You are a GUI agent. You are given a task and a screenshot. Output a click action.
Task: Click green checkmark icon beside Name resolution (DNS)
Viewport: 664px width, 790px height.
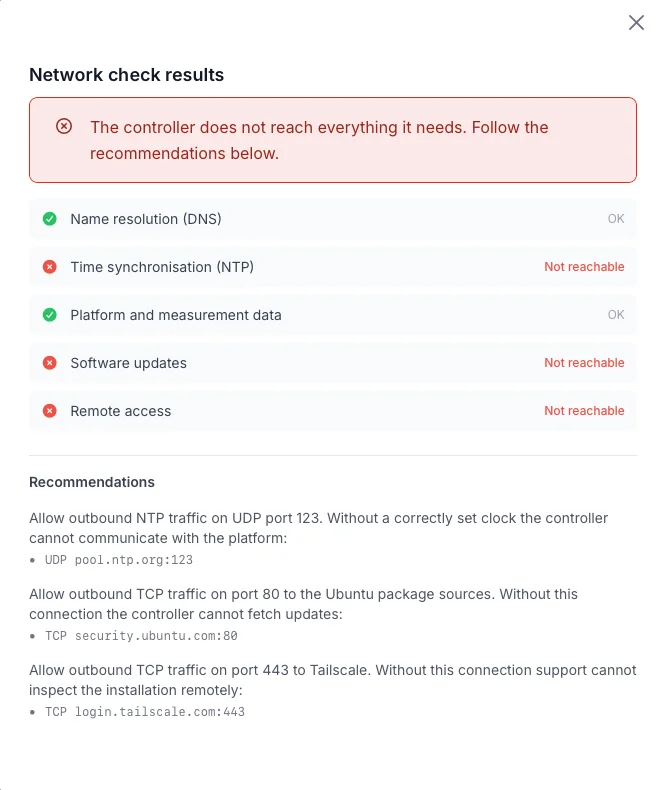[x=49, y=219]
